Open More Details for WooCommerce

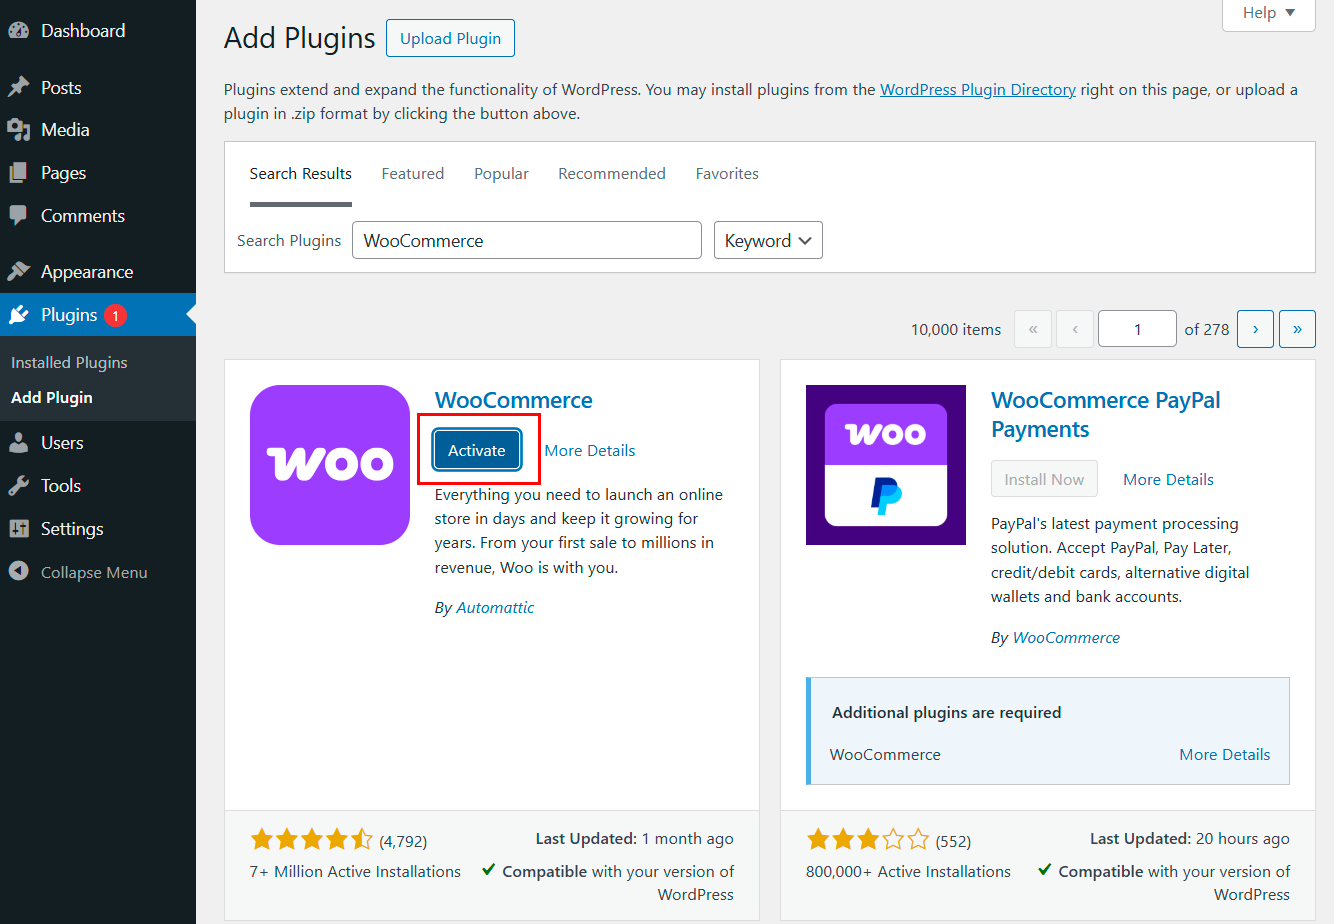590,451
